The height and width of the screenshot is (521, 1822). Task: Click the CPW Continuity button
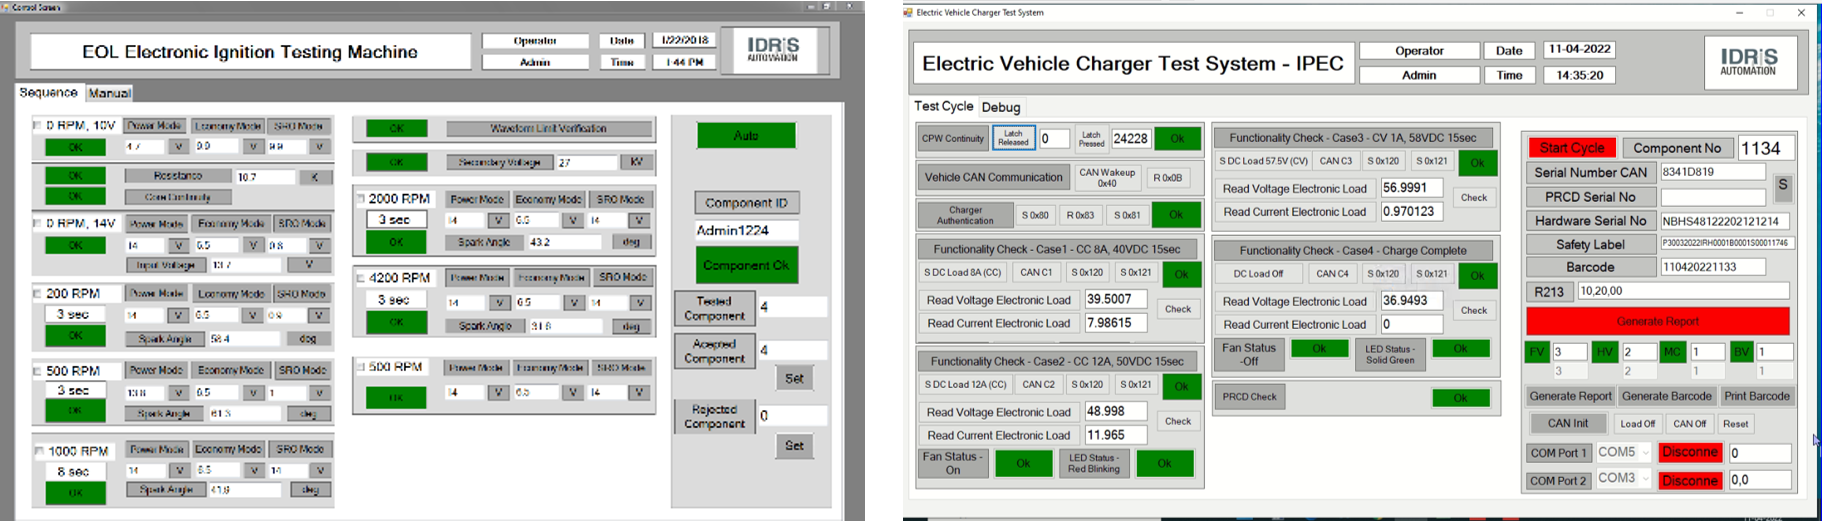pyautogui.click(x=953, y=139)
